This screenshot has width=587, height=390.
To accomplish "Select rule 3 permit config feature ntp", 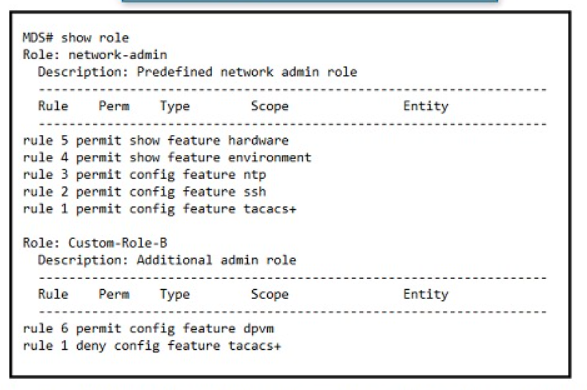I will [145, 175].
